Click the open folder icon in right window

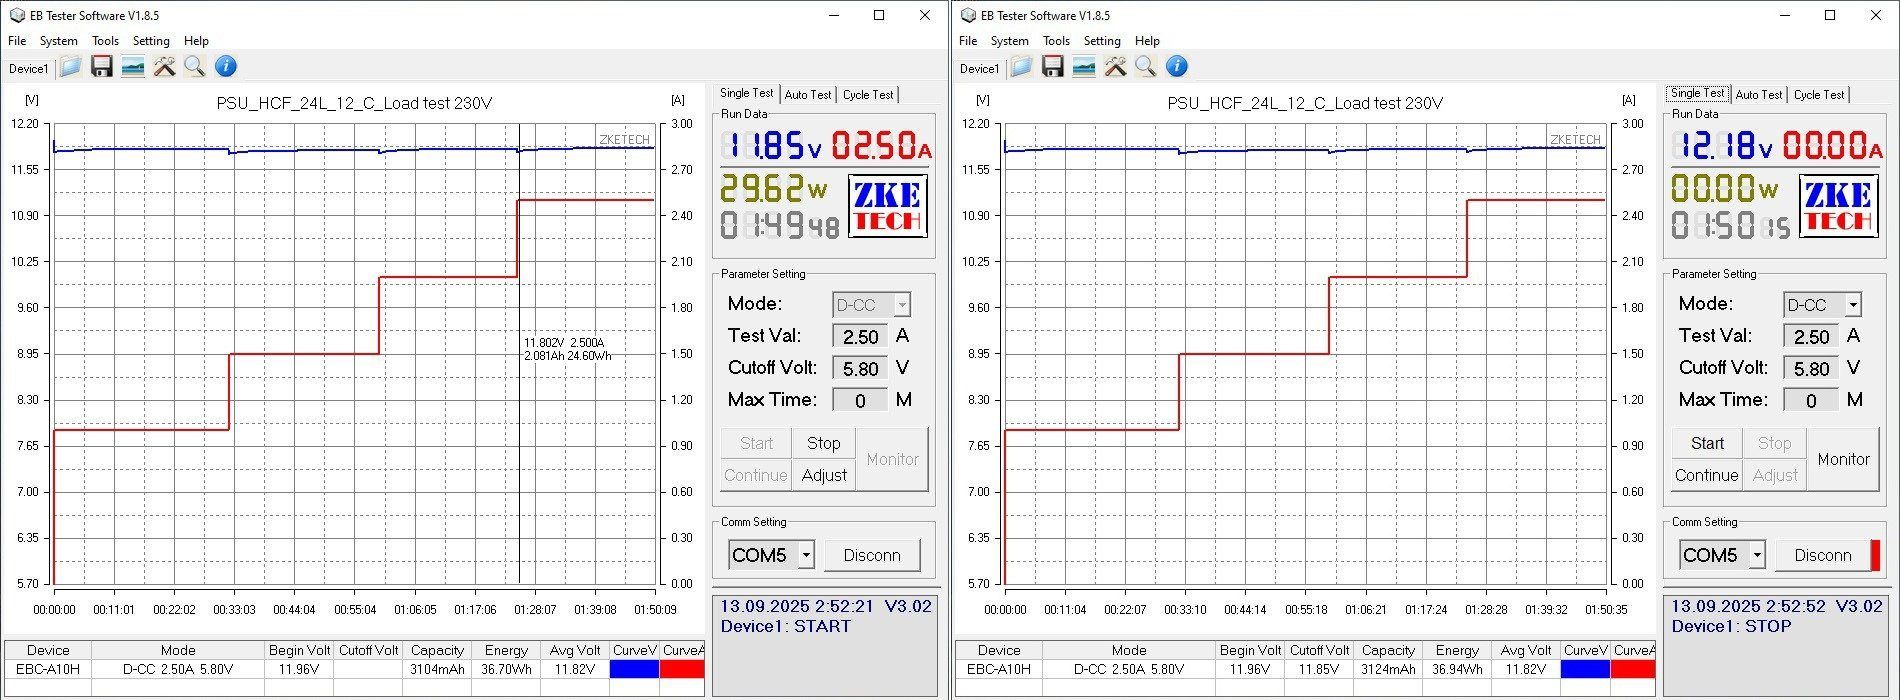(1021, 67)
